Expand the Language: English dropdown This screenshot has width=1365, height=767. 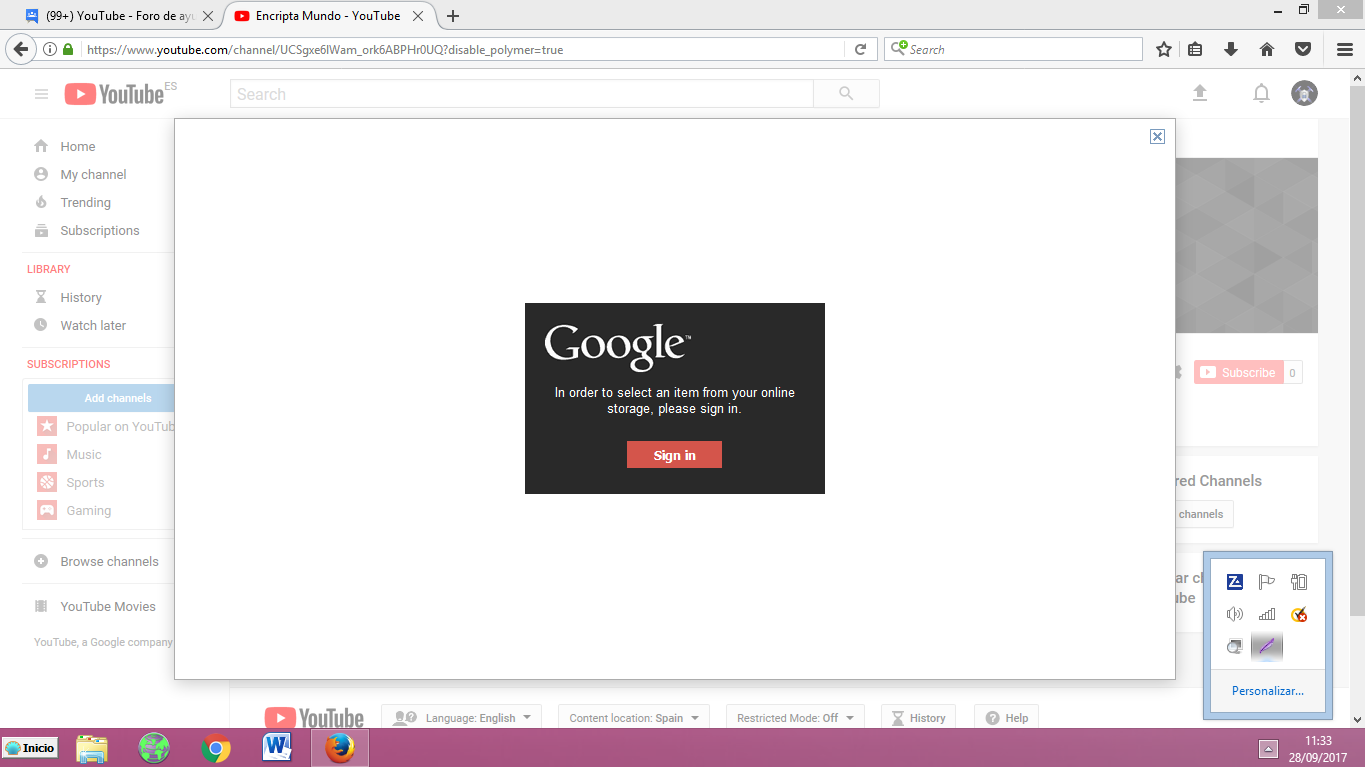(x=461, y=718)
